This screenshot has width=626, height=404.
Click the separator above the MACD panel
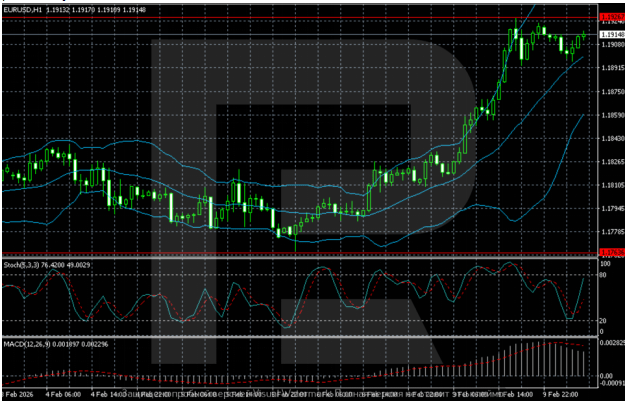click(300, 337)
